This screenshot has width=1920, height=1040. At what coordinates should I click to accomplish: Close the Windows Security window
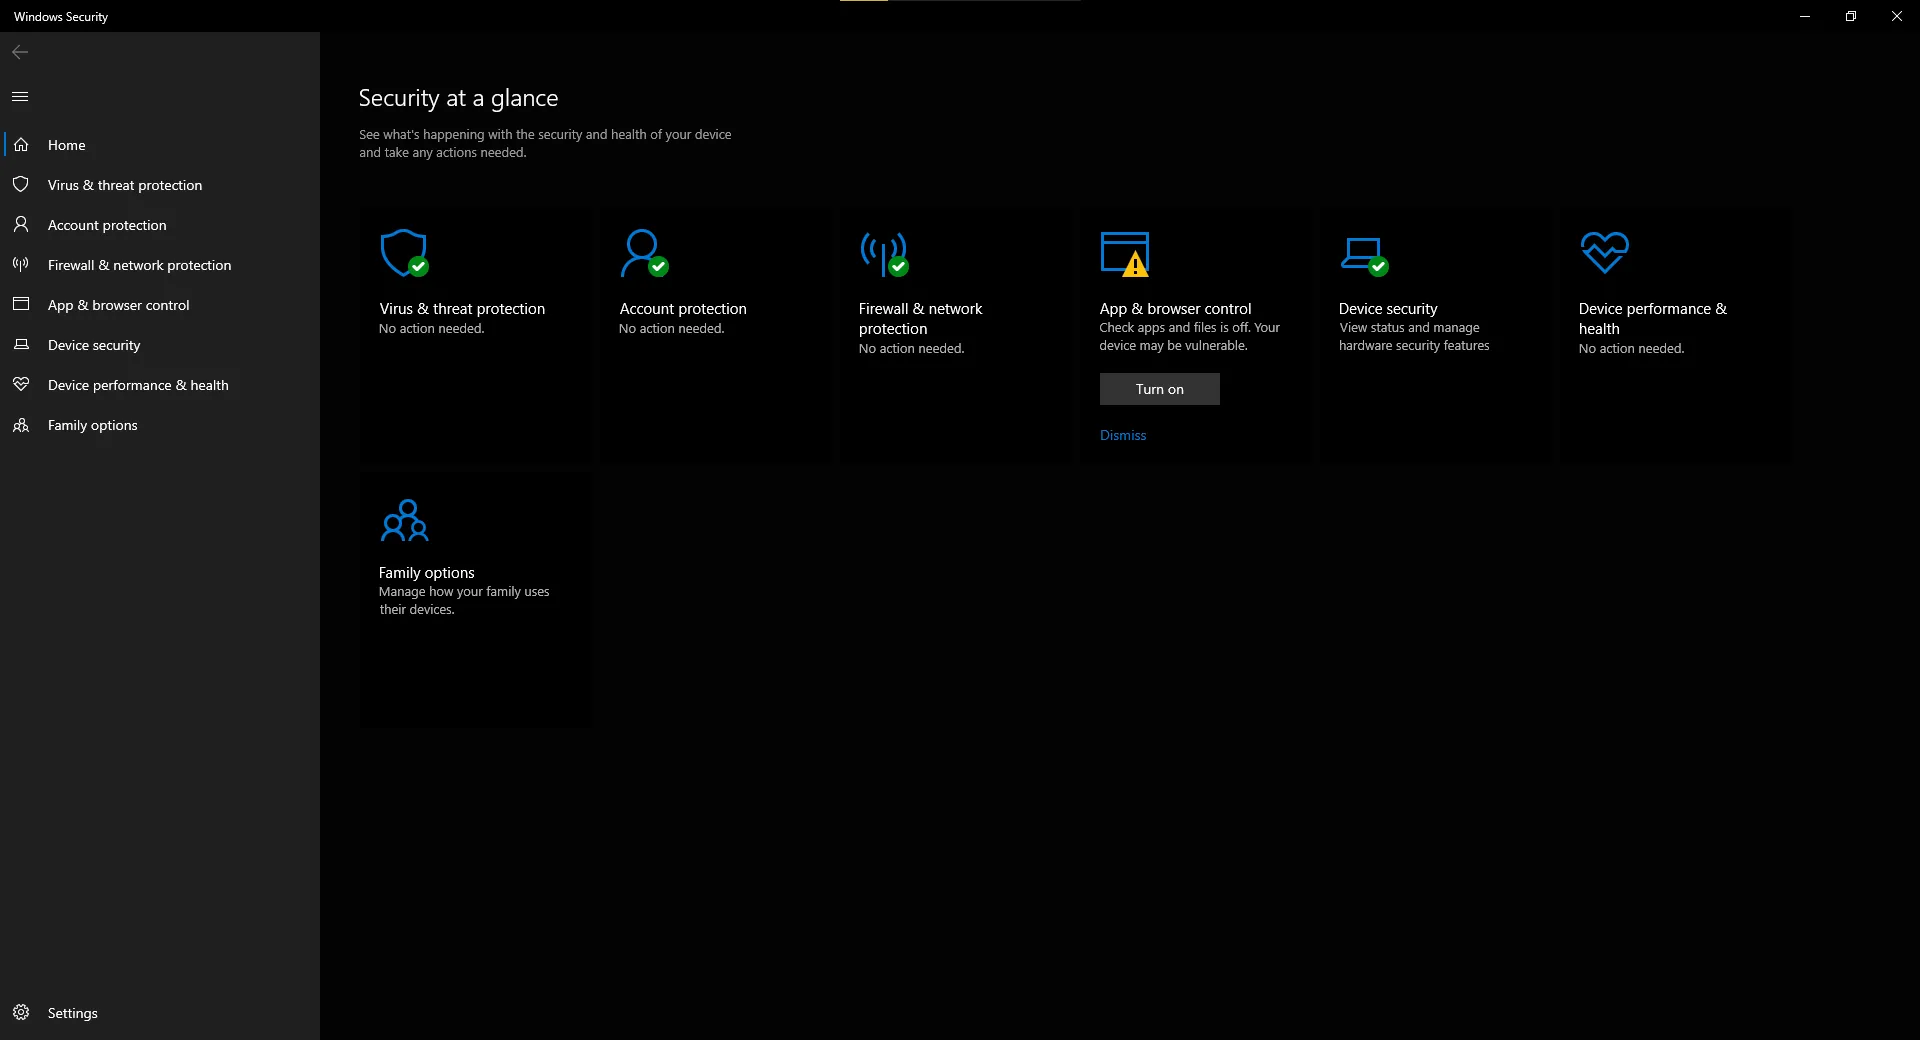[1897, 16]
